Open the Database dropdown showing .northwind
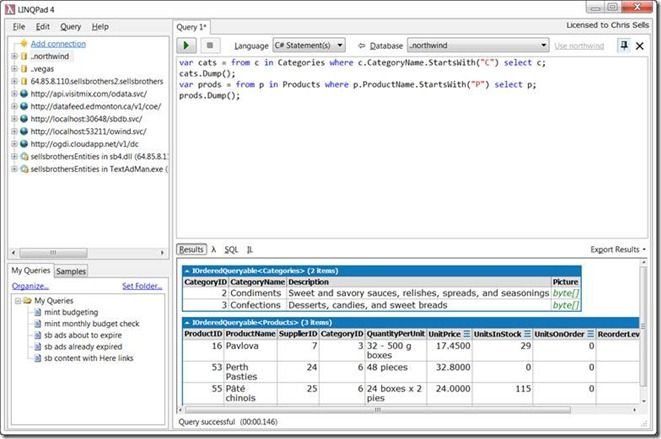Screen dimensions: 661x439 (x=478, y=45)
